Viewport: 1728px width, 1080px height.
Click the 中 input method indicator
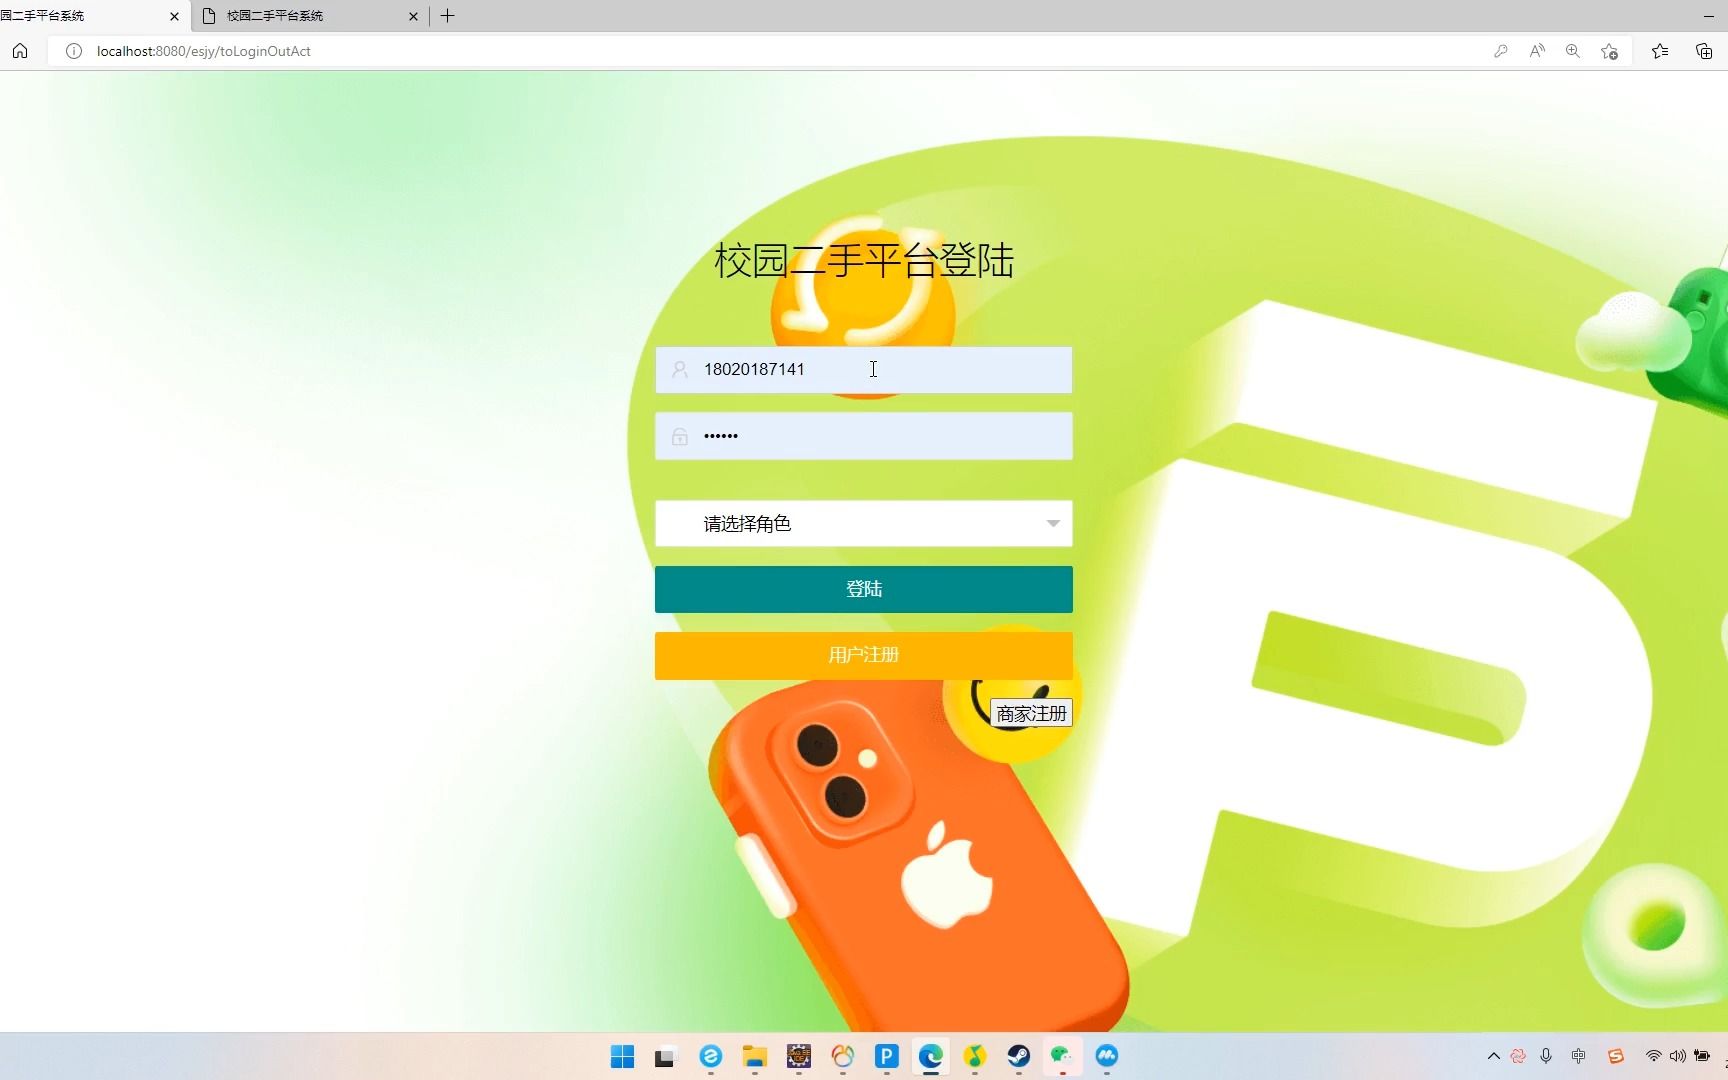[1579, 1056]
